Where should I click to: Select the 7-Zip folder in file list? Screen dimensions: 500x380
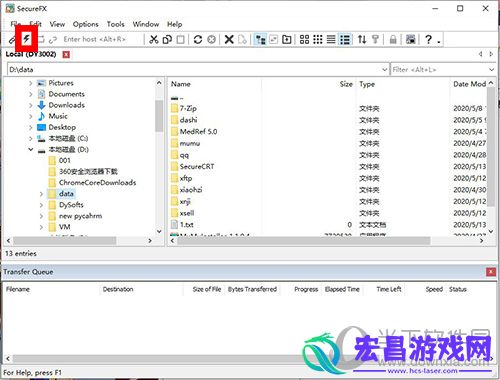188,108
